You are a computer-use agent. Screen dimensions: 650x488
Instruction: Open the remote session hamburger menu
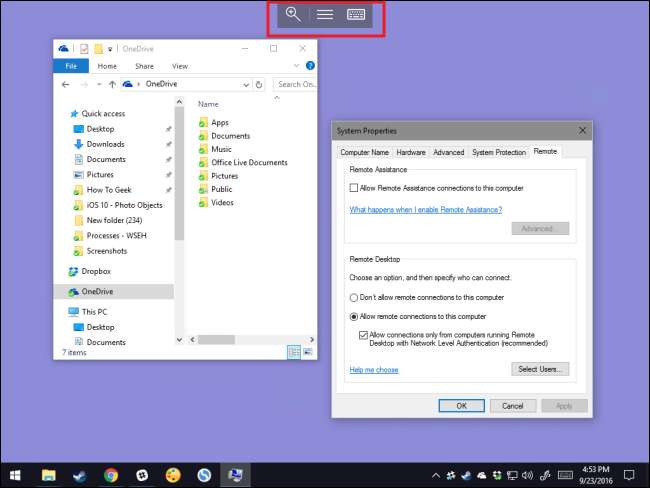(x=325, y=15)
